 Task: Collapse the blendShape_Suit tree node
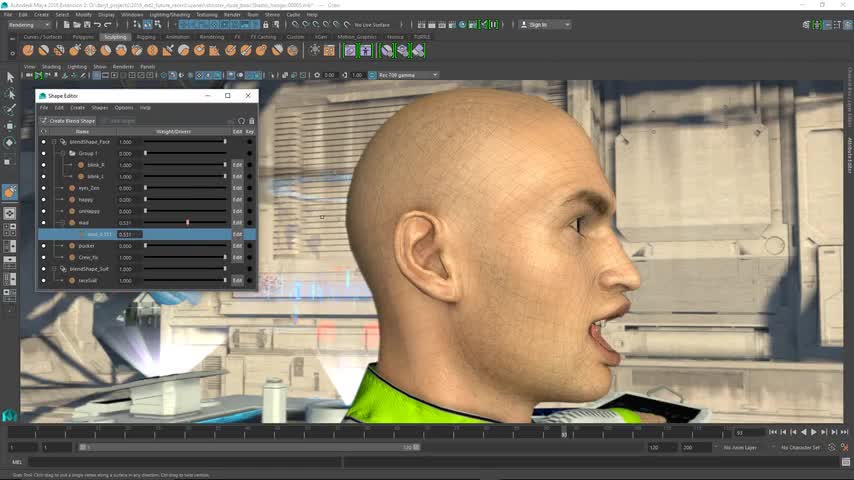click(54, 269)
